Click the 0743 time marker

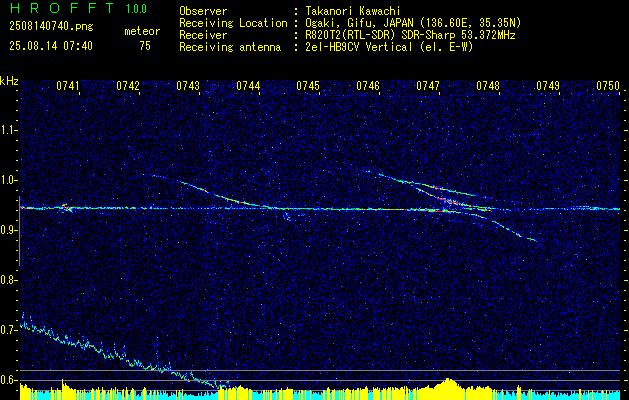point(188,86)
